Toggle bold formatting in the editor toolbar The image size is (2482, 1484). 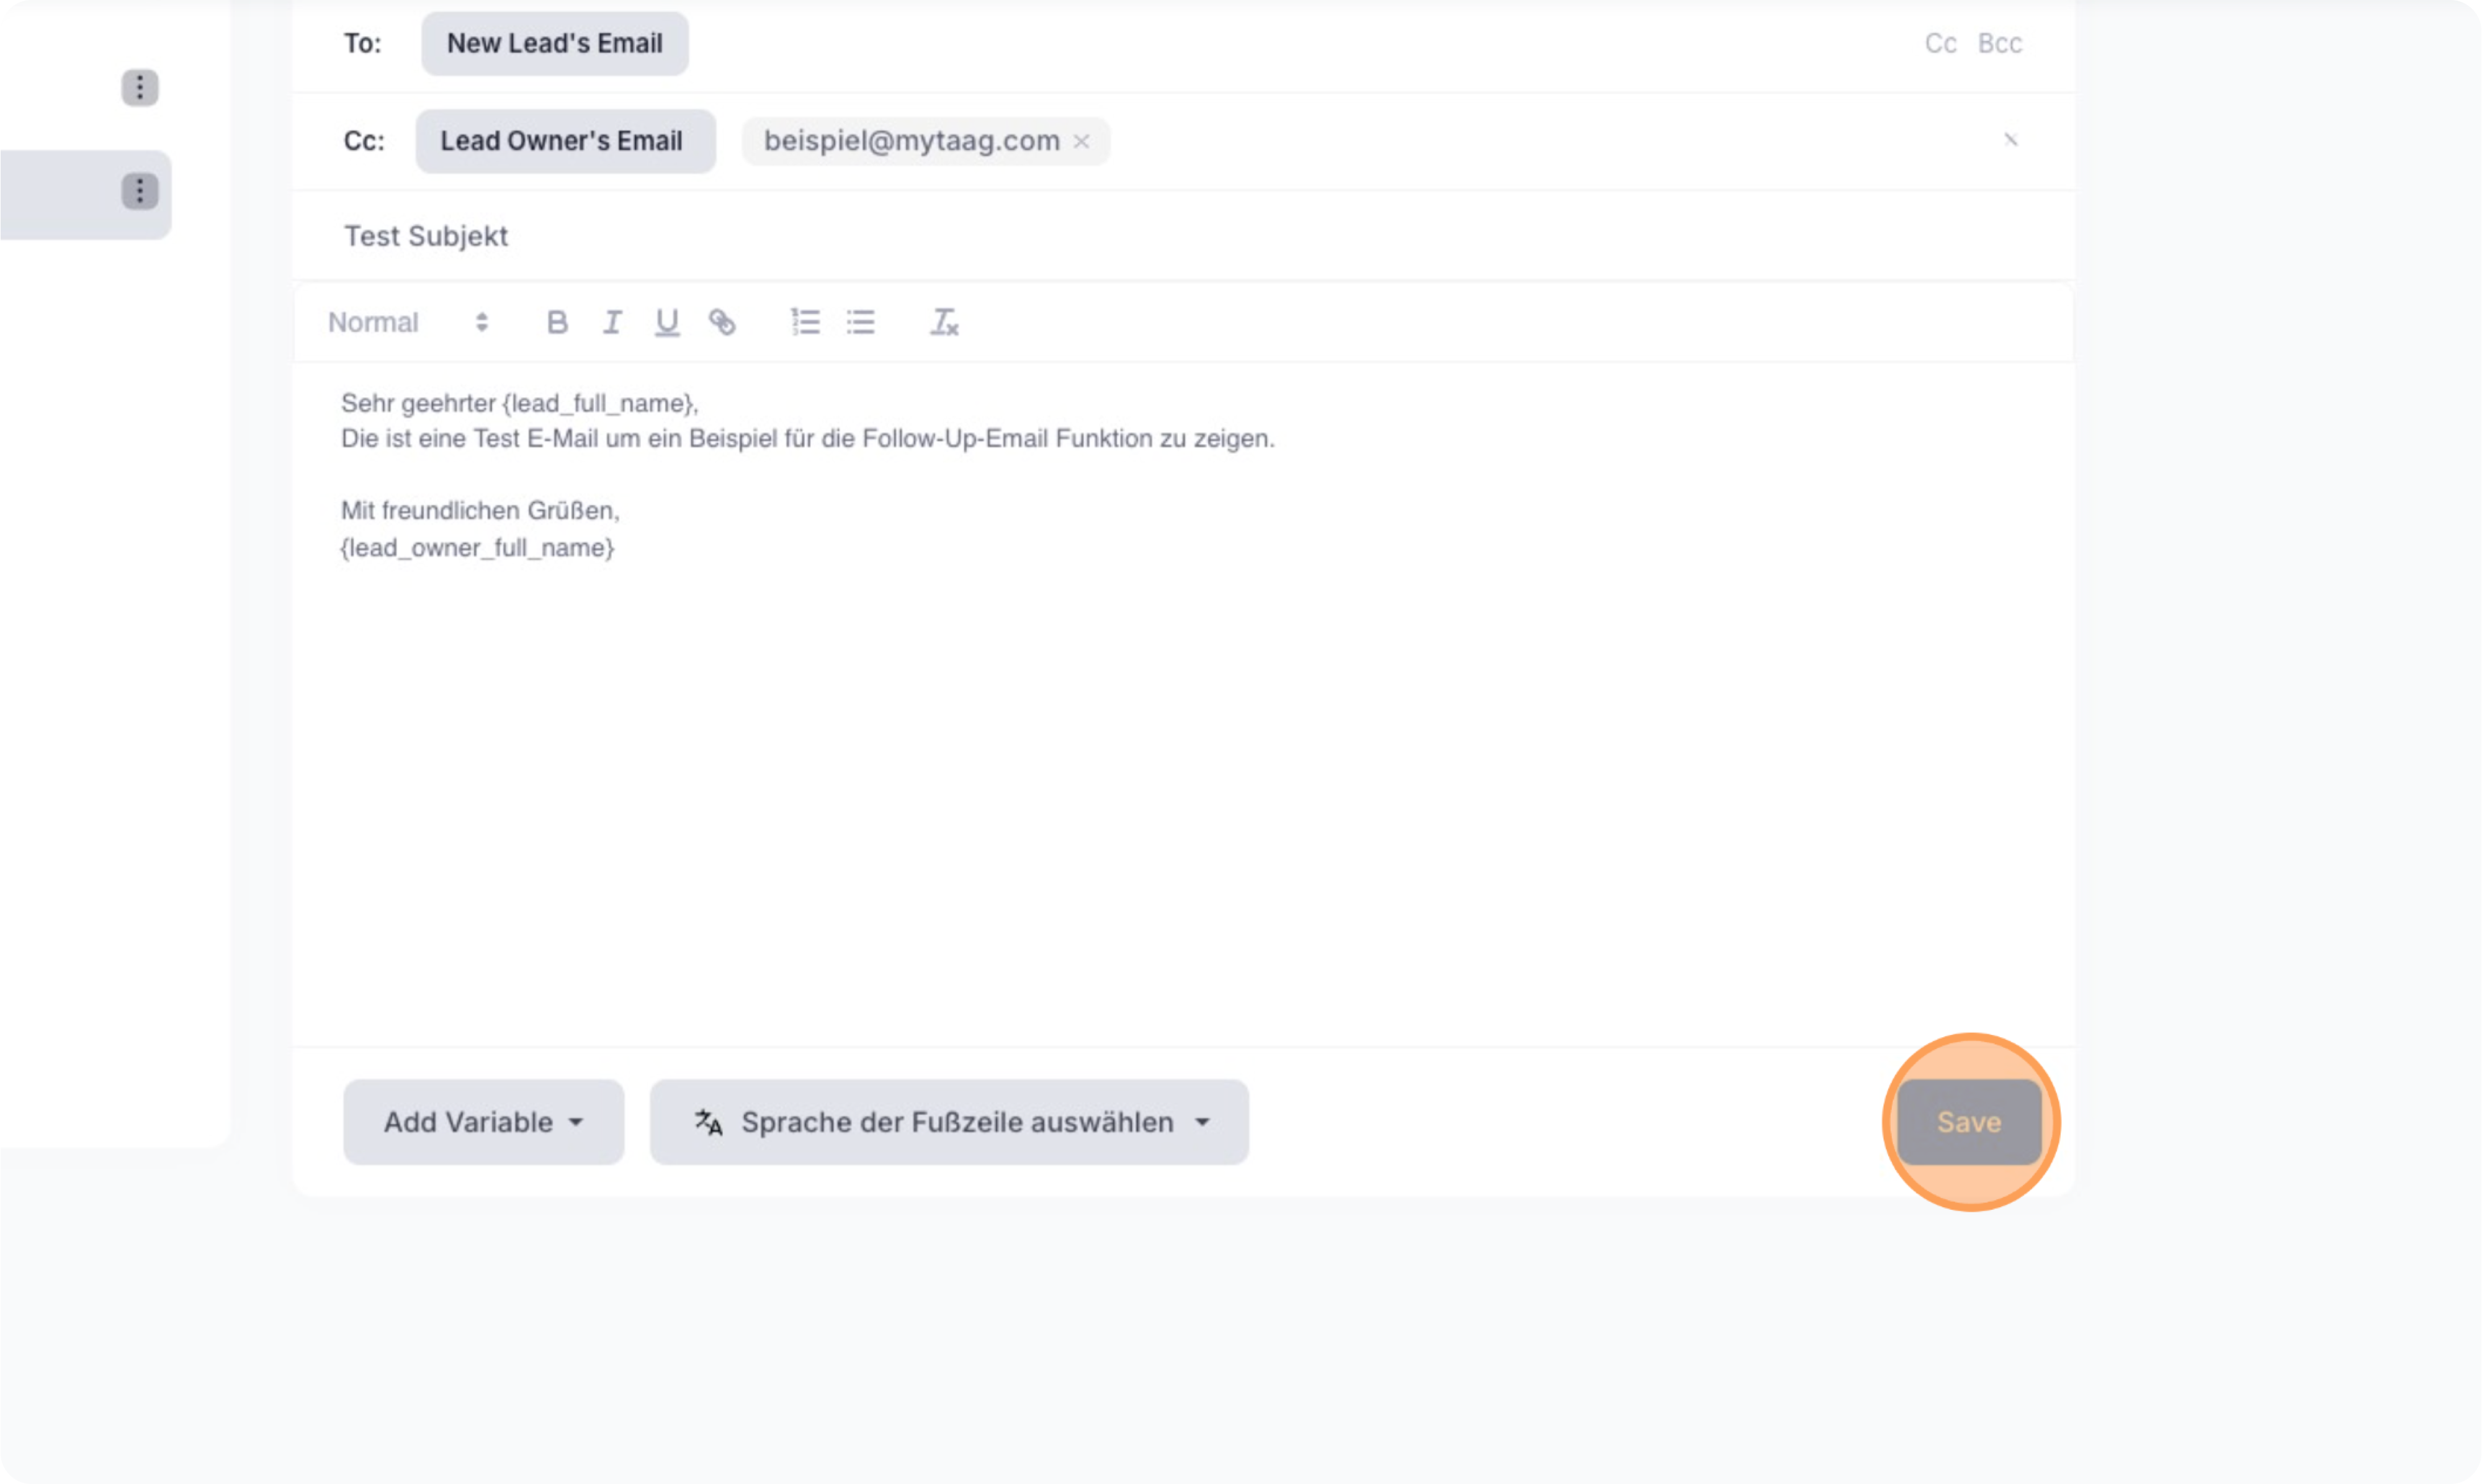point(557,322)
